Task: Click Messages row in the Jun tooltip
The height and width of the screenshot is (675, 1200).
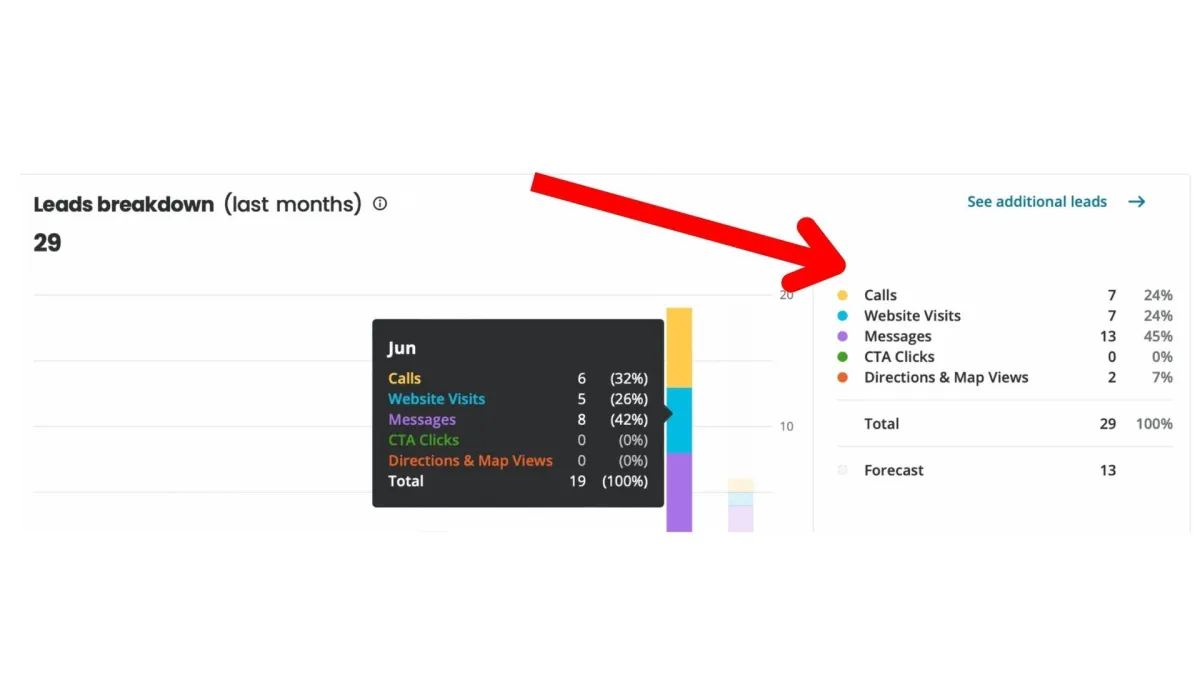Action: point(518,420)
